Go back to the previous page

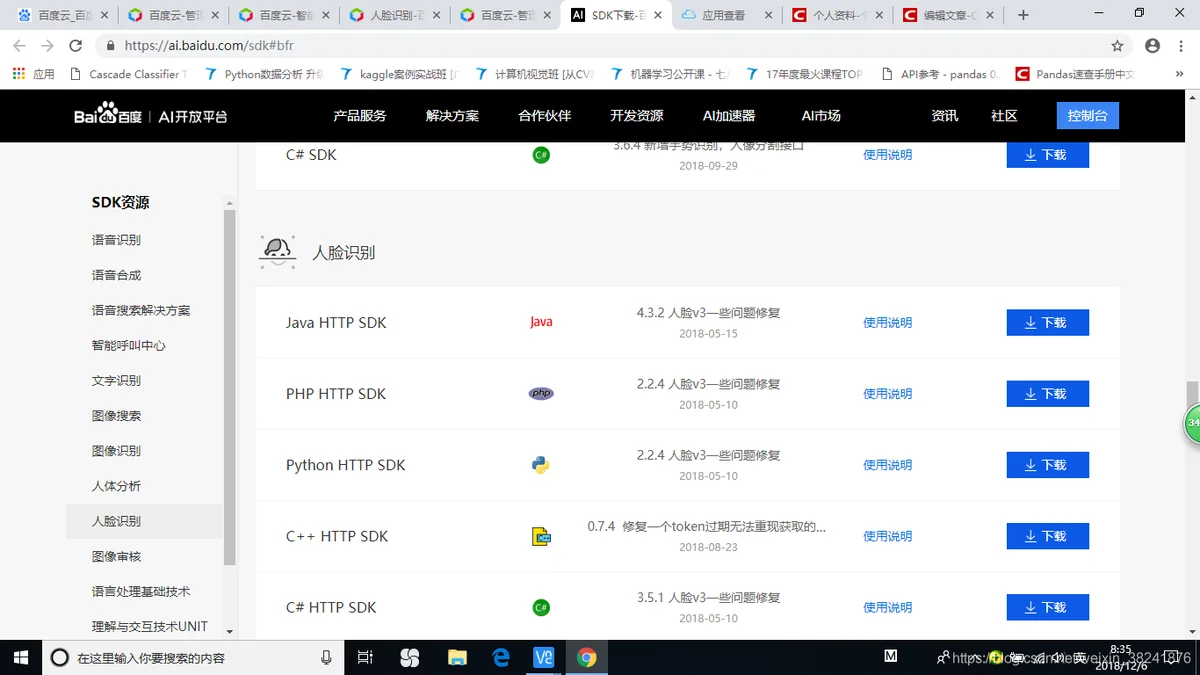[19, 46]
